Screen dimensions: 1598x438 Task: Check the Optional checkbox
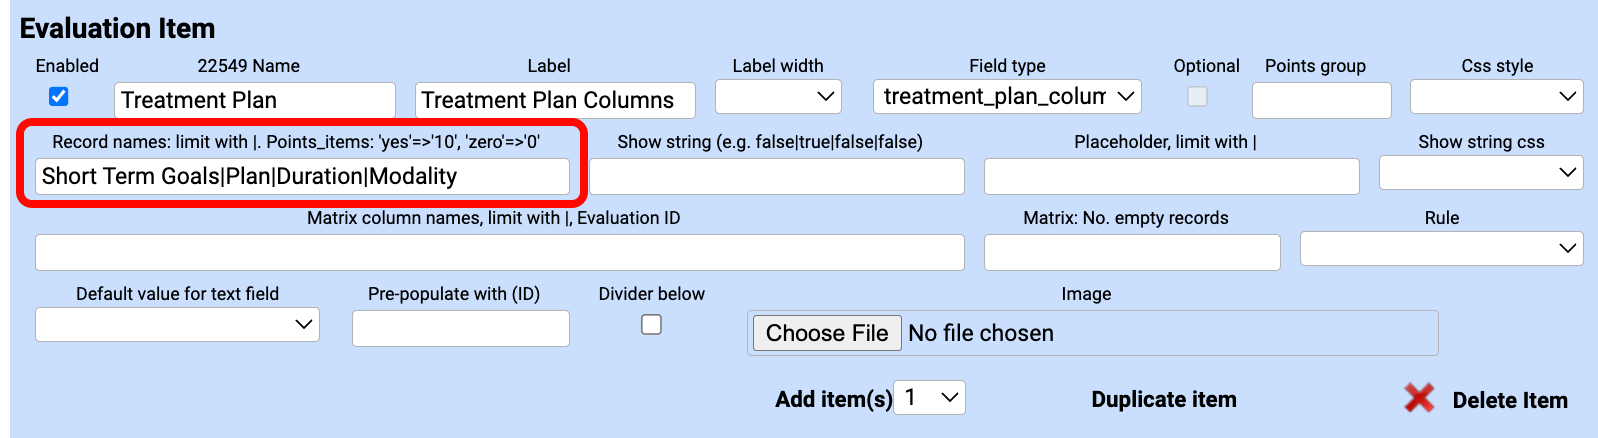[x=1197, y=96]
